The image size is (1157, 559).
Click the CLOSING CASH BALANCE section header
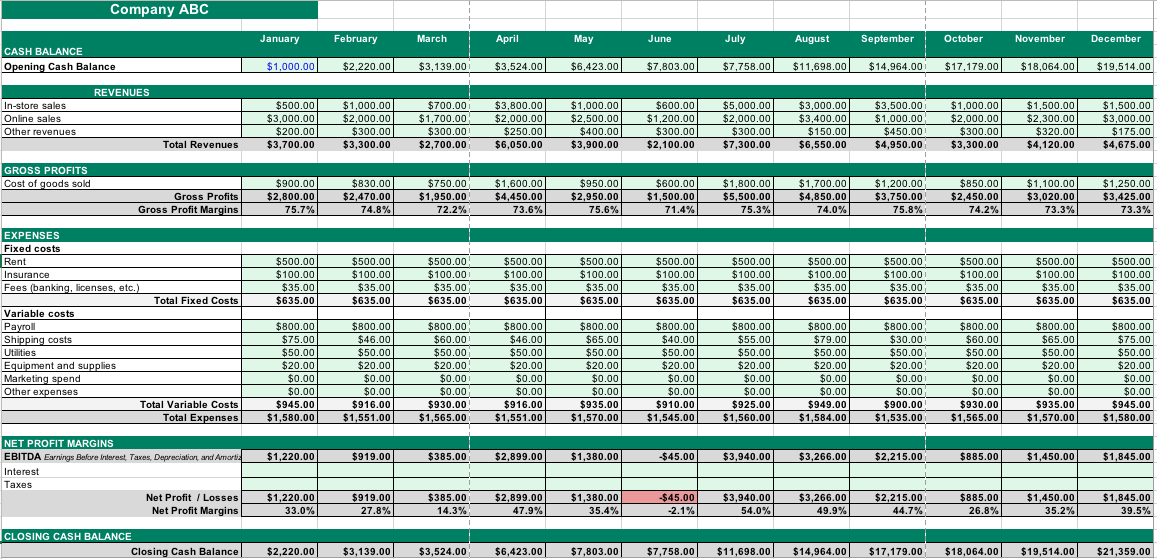[68, 536]
